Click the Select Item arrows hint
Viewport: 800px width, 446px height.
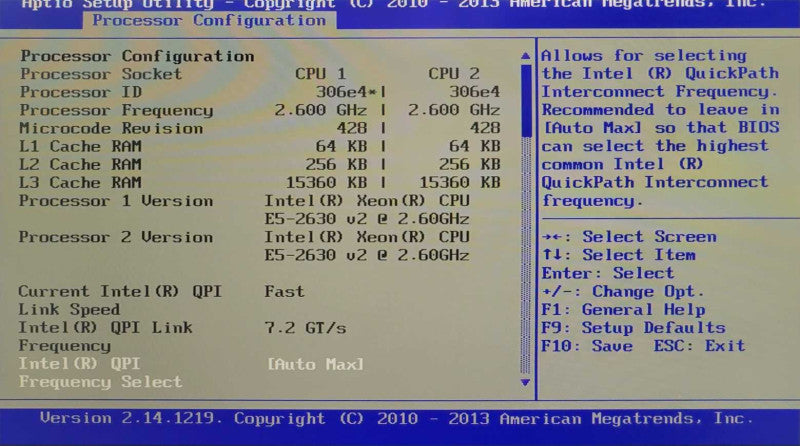pyautogui.click(x=618, y=255)
